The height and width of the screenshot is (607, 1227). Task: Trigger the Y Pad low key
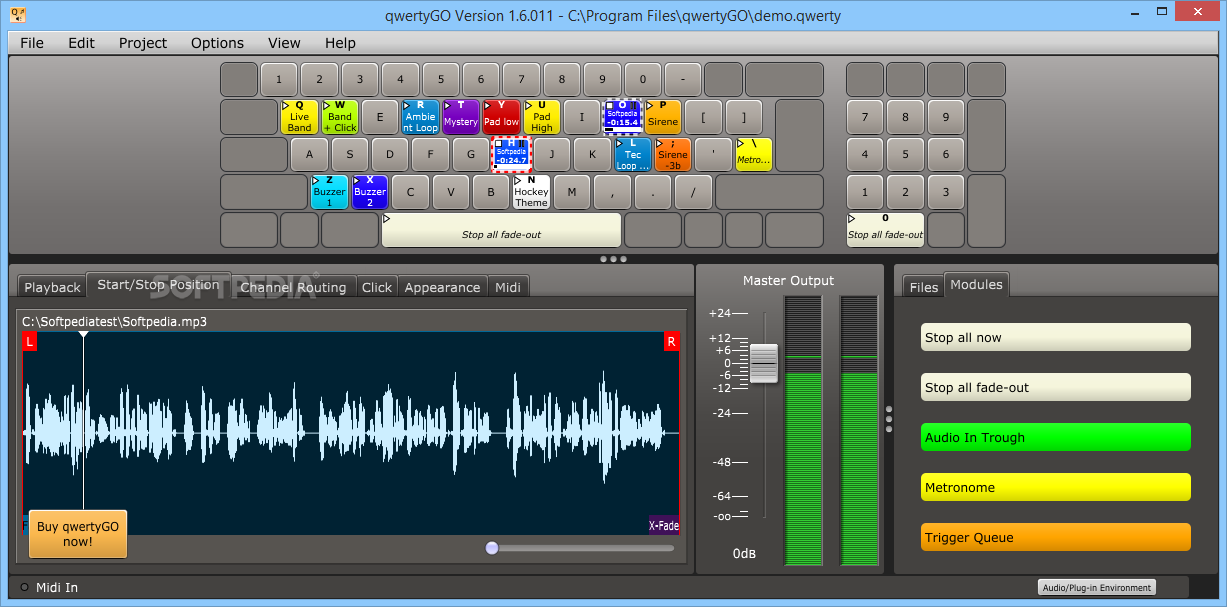pos(501,117)
